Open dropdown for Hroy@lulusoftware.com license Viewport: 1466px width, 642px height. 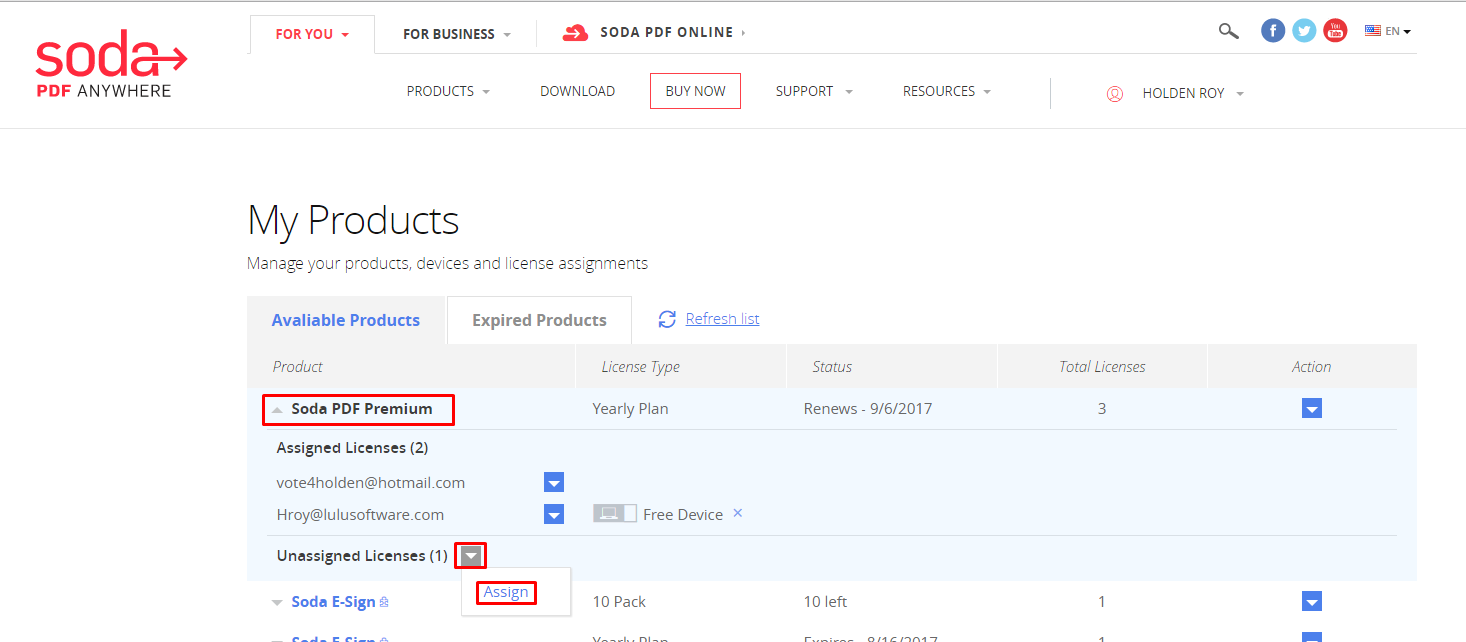tap(554, 515)
